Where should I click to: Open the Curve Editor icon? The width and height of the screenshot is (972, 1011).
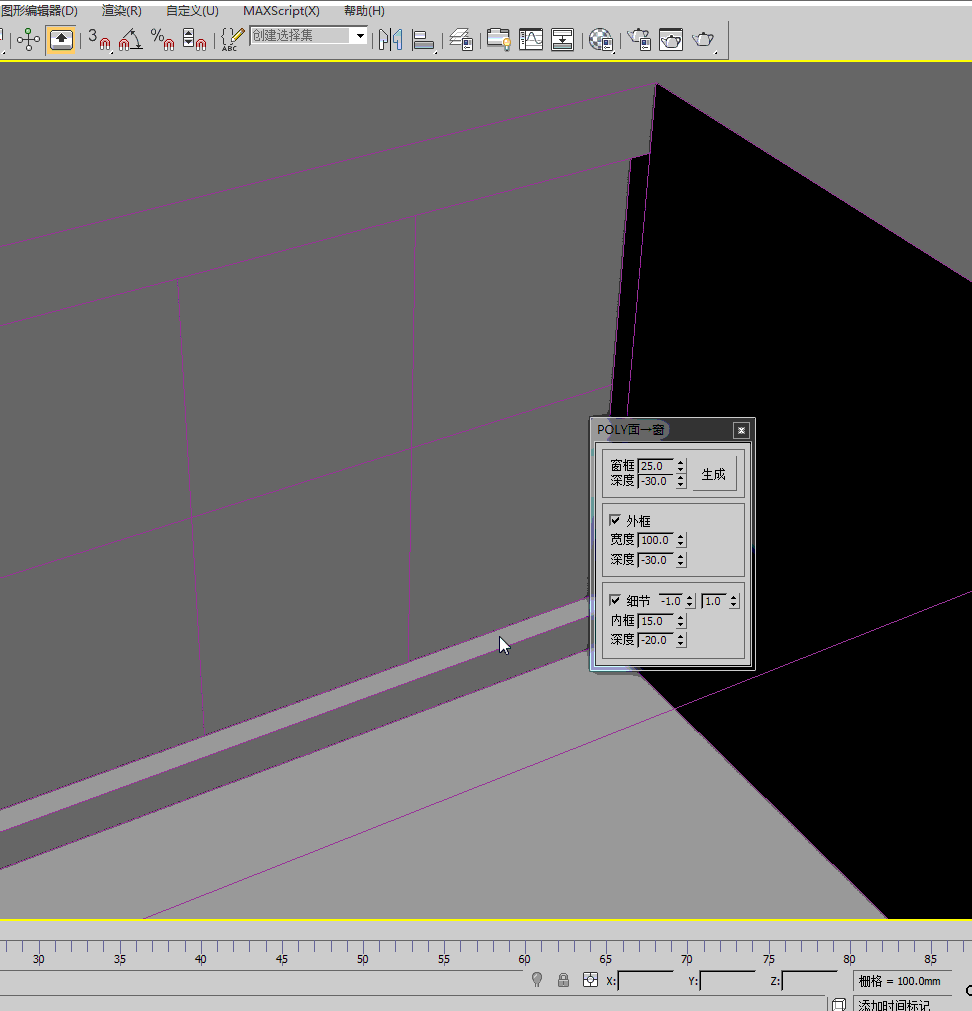tap(530, 40)
